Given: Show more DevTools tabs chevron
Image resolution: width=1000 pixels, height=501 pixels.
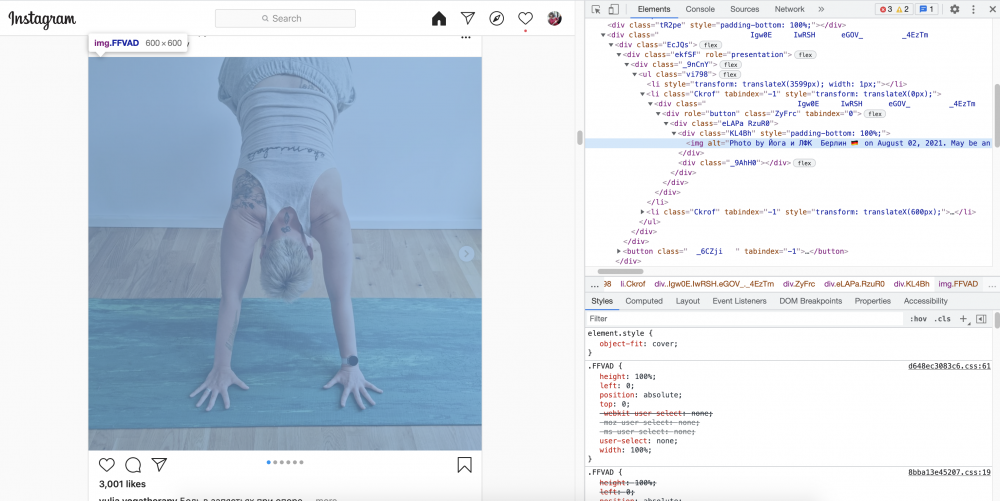Looking at the screenshot, I should coord(821,9).
